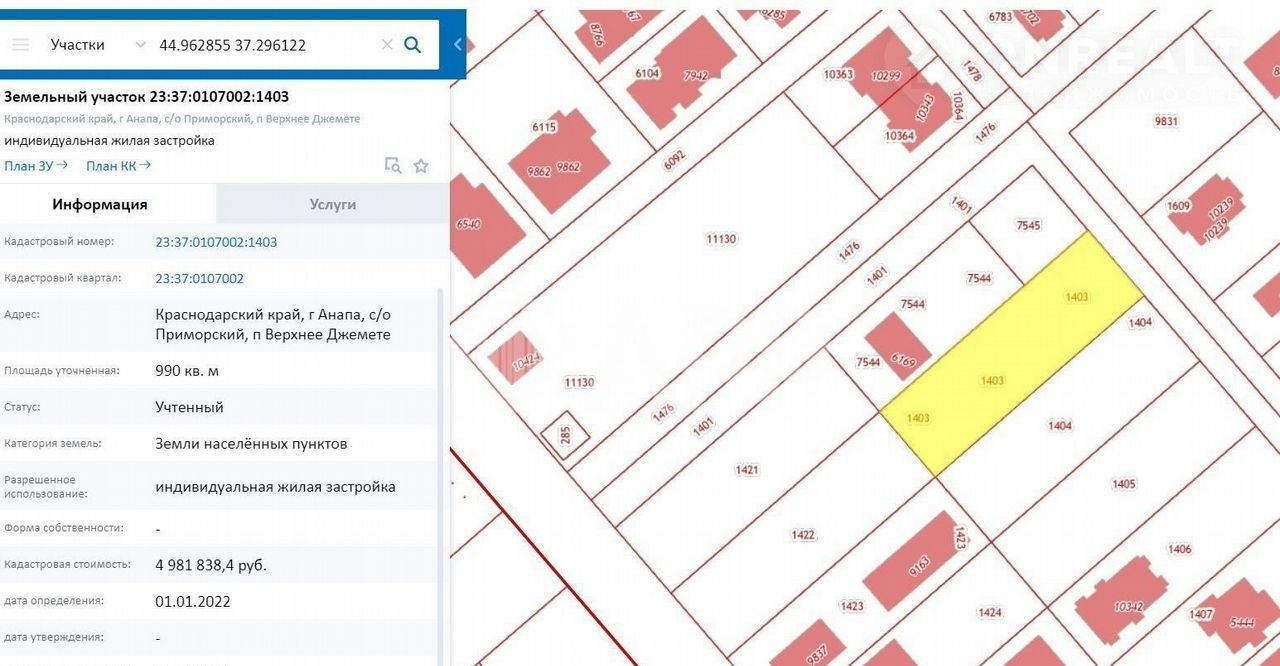Open the План КК link
1280x666 pixels.
[118, 166]
